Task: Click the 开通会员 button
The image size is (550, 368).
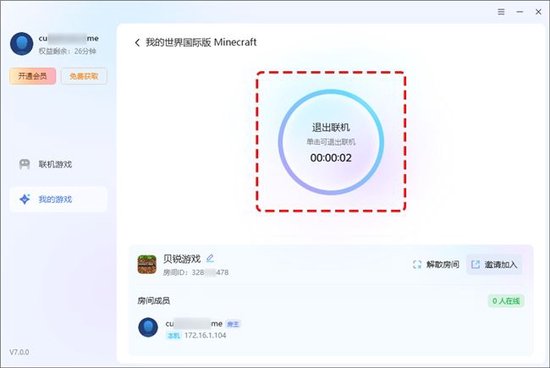Action: (x=32, y=76)
